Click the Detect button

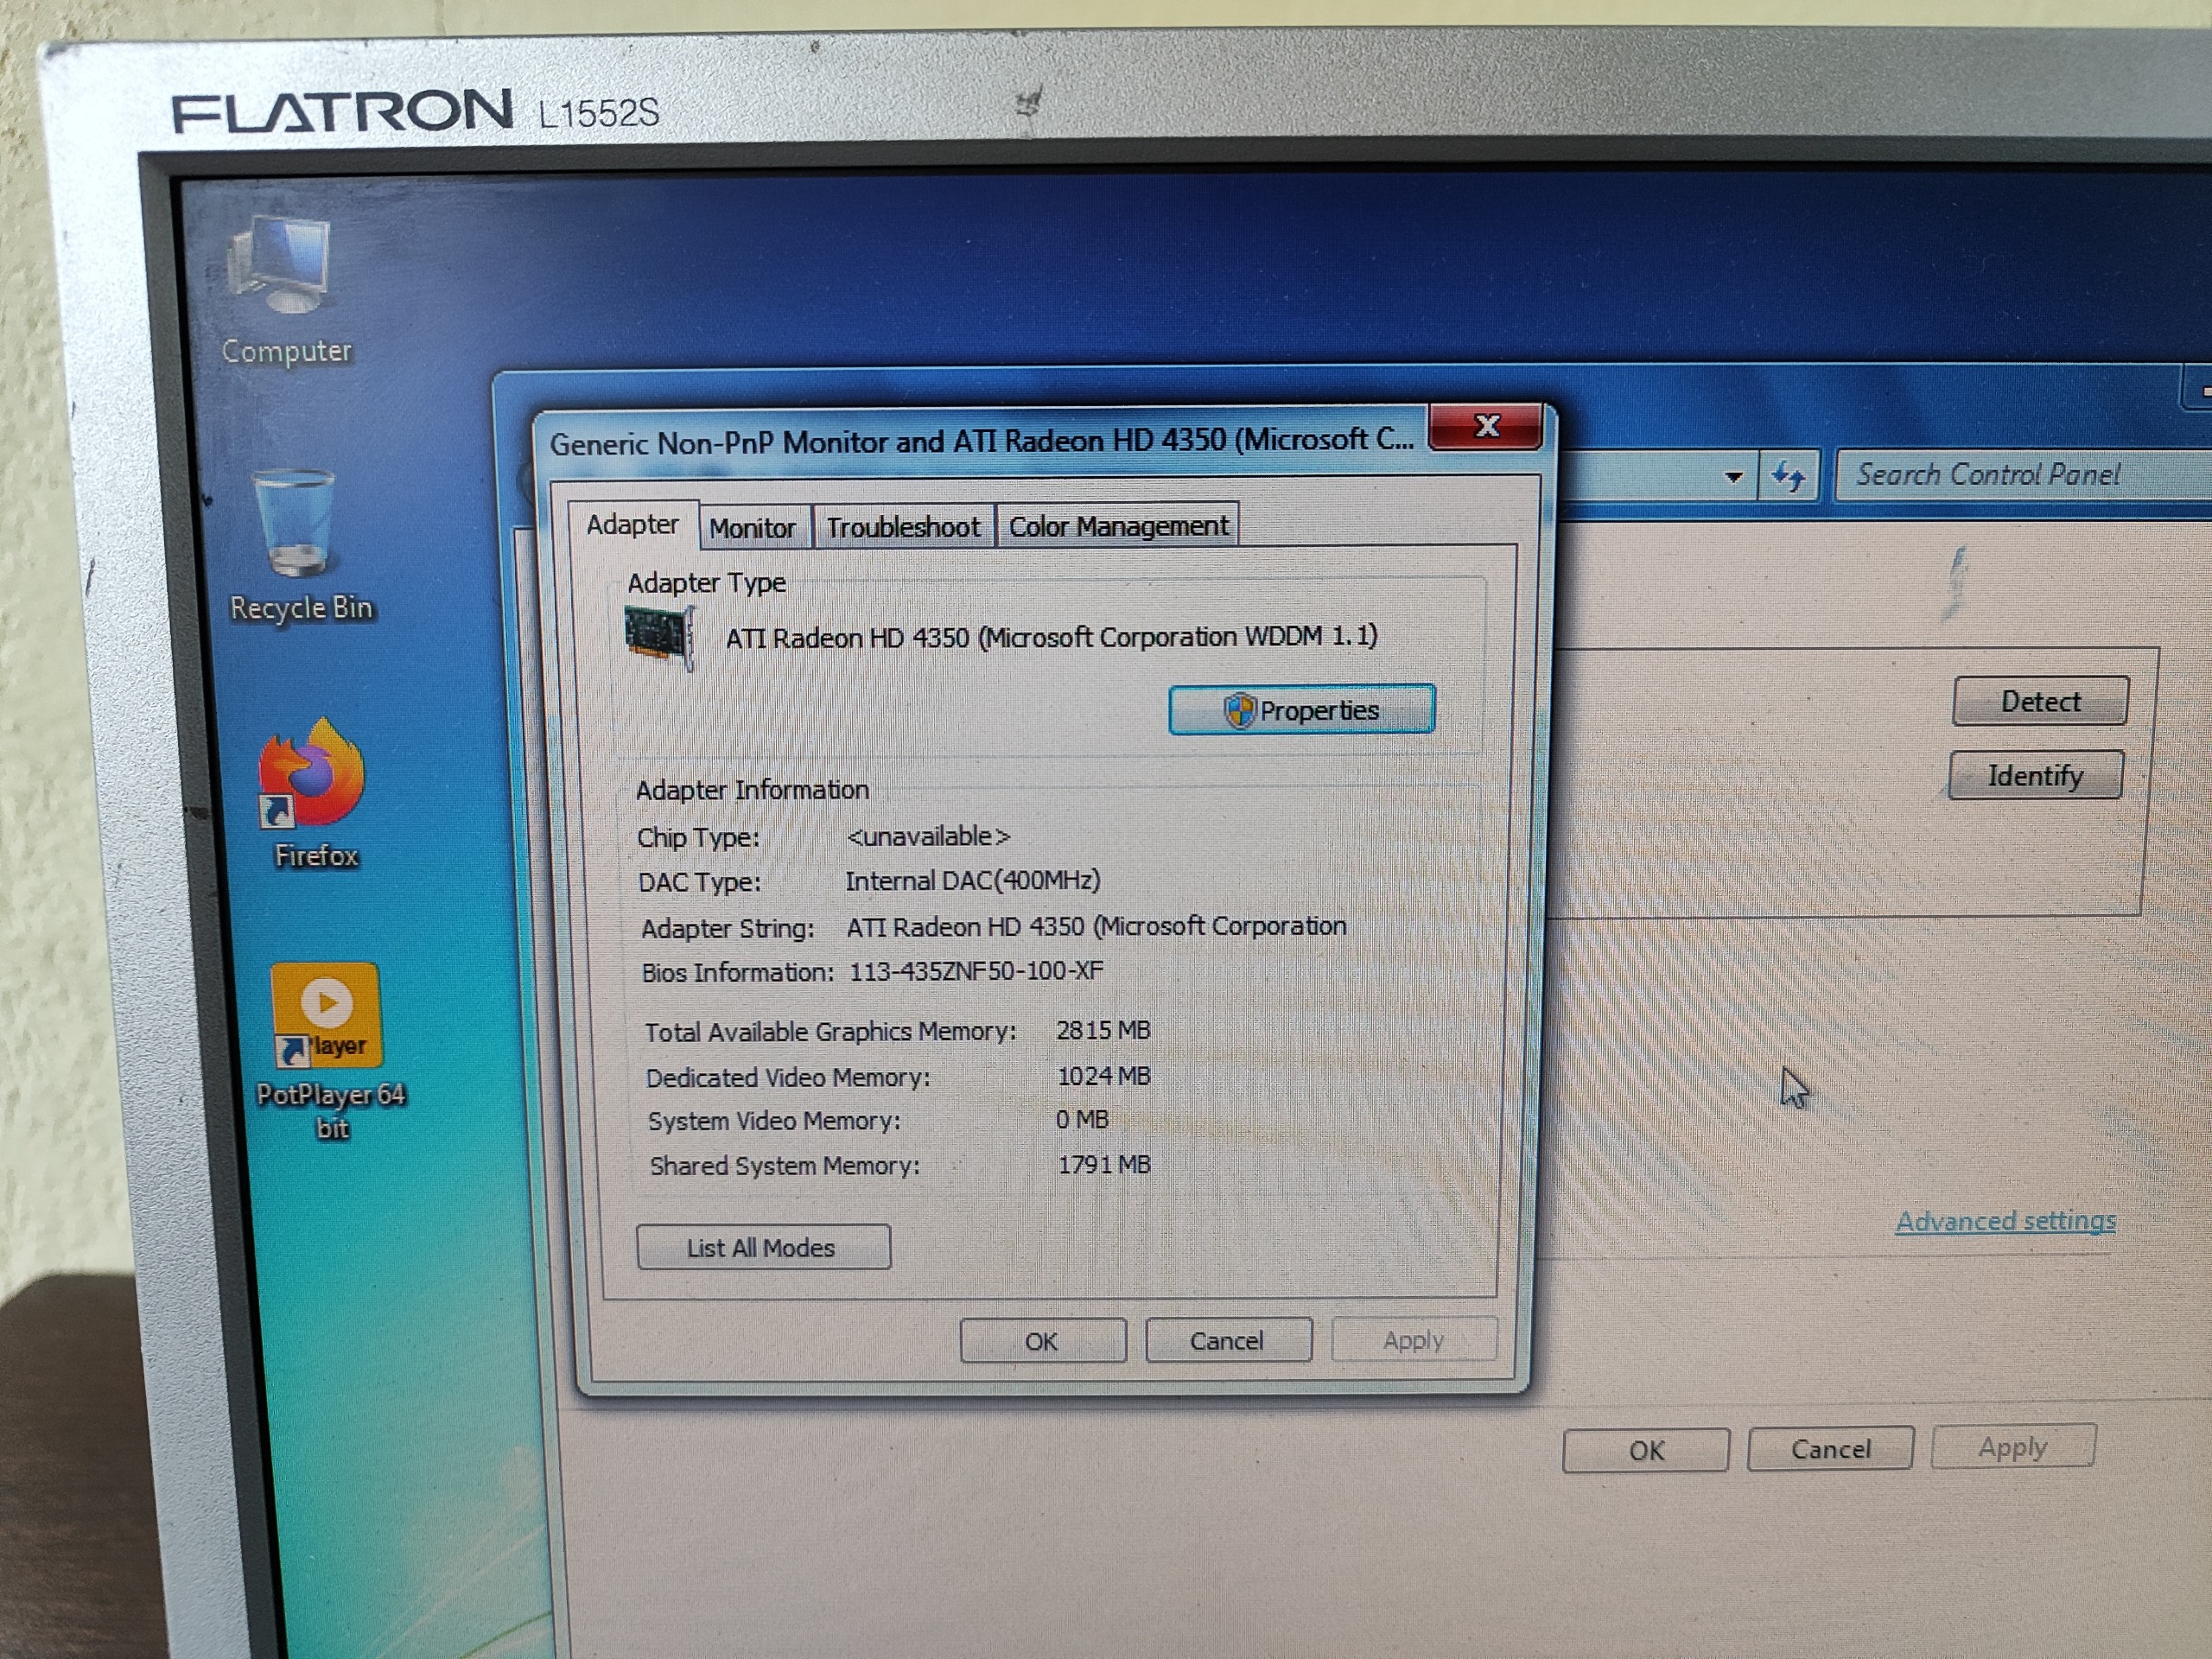pos(2040,702)
